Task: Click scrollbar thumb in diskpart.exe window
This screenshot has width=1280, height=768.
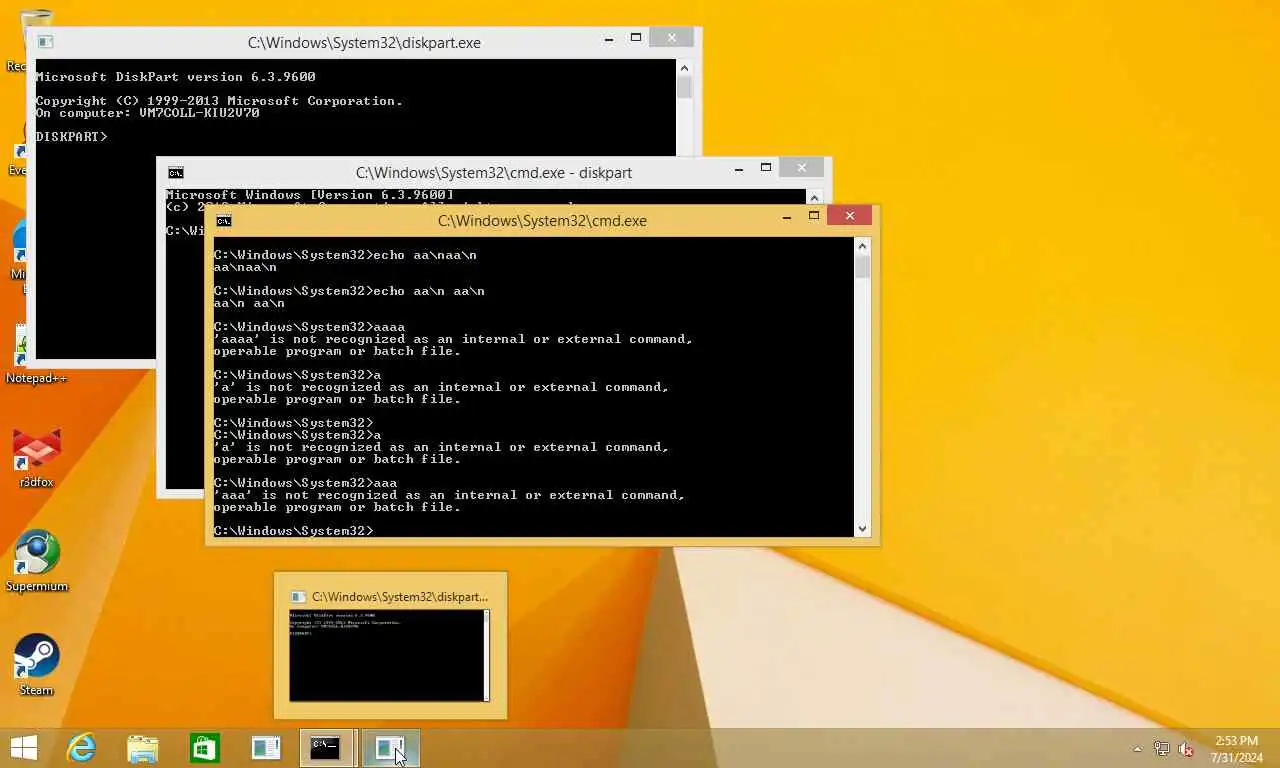Action: (x=684, y=88)
